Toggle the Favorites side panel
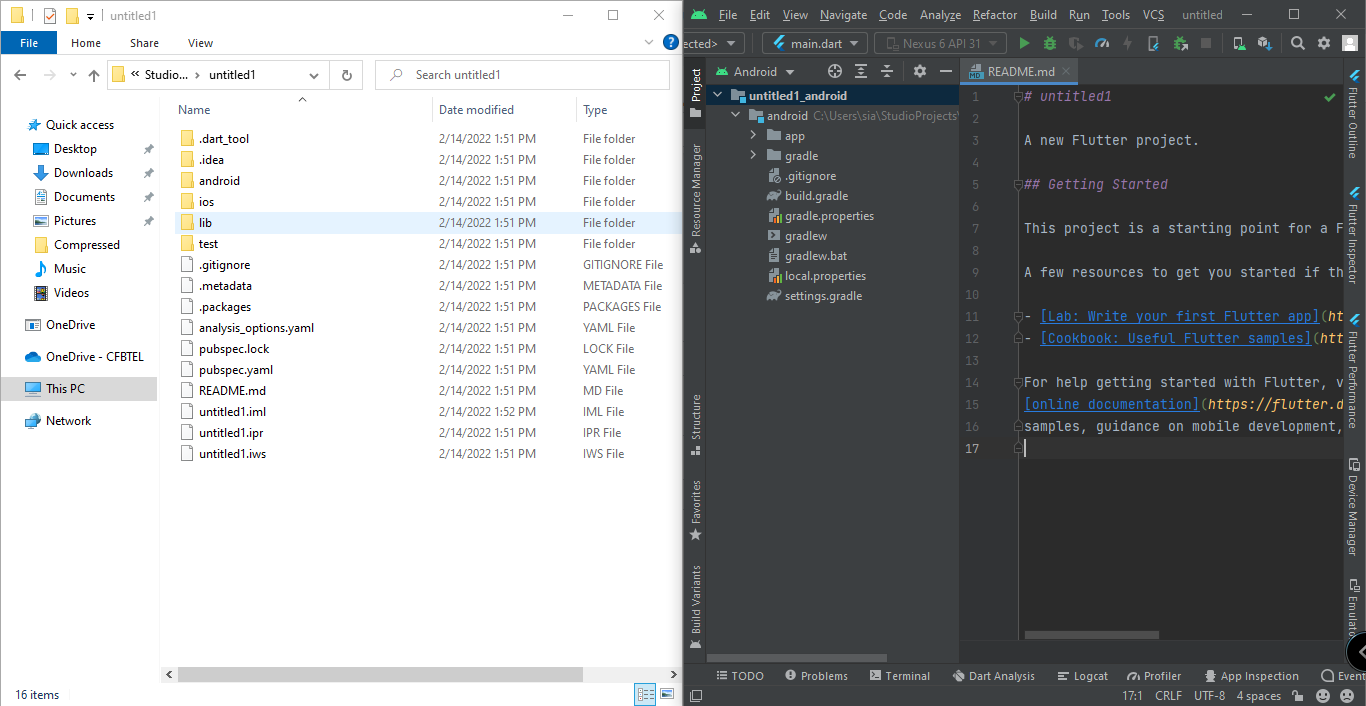 [696, 510]
